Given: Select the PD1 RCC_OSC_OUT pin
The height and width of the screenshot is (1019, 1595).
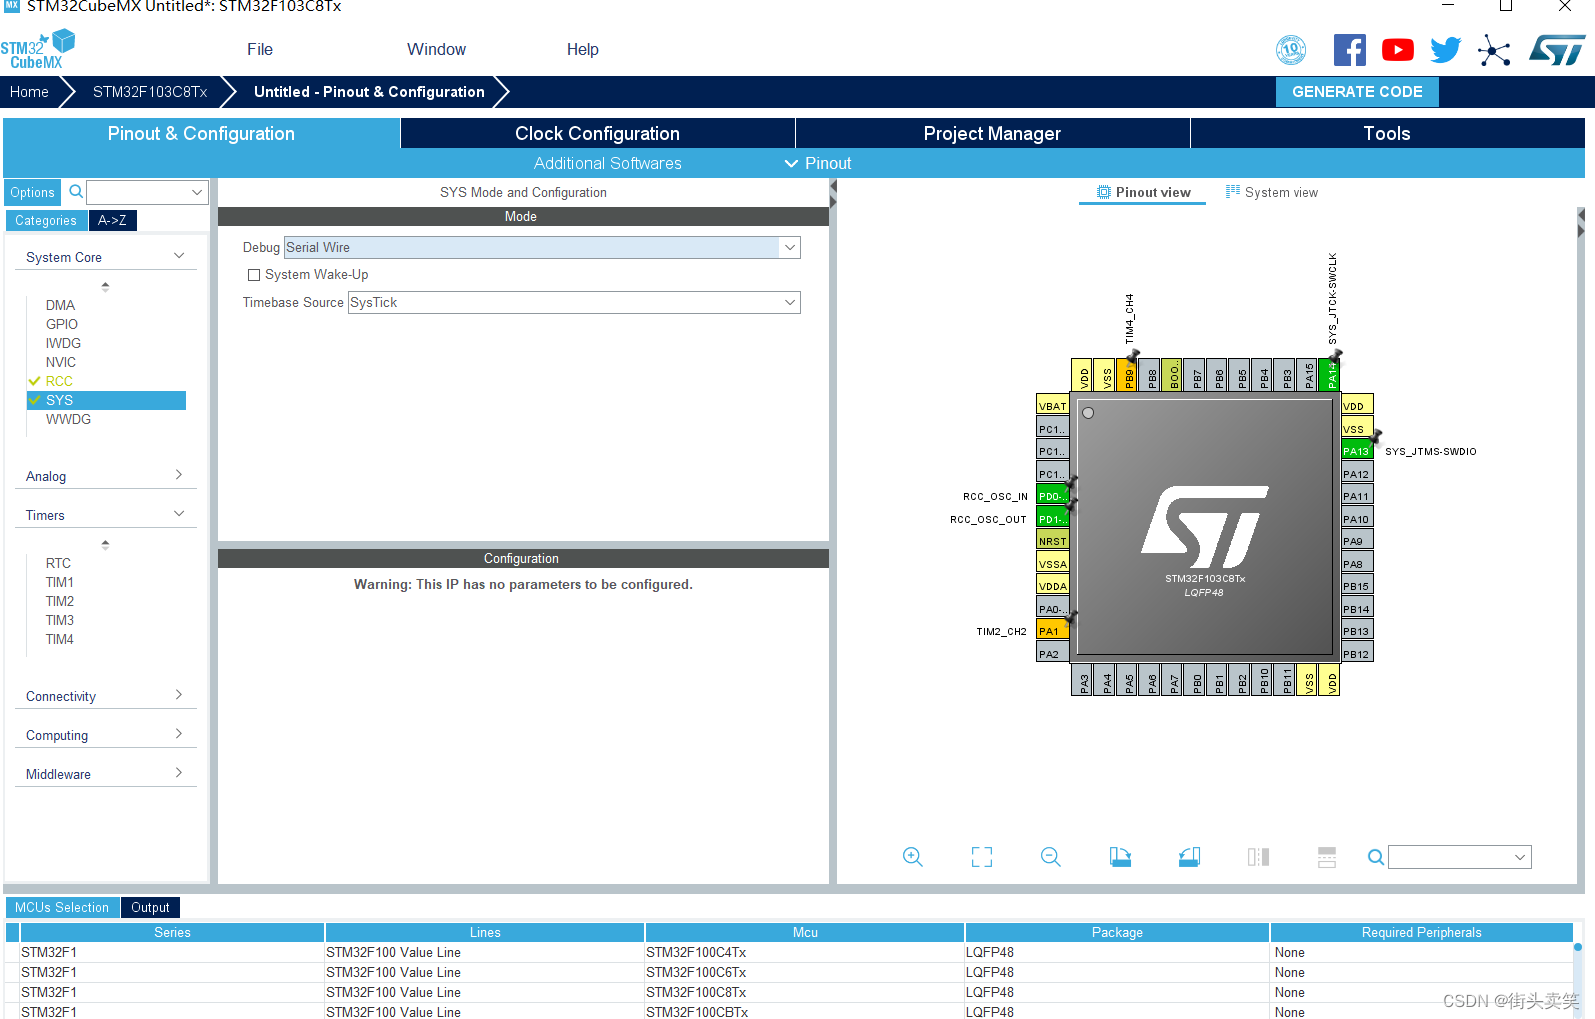Looking at the screenshot, I should point(1053,519).
